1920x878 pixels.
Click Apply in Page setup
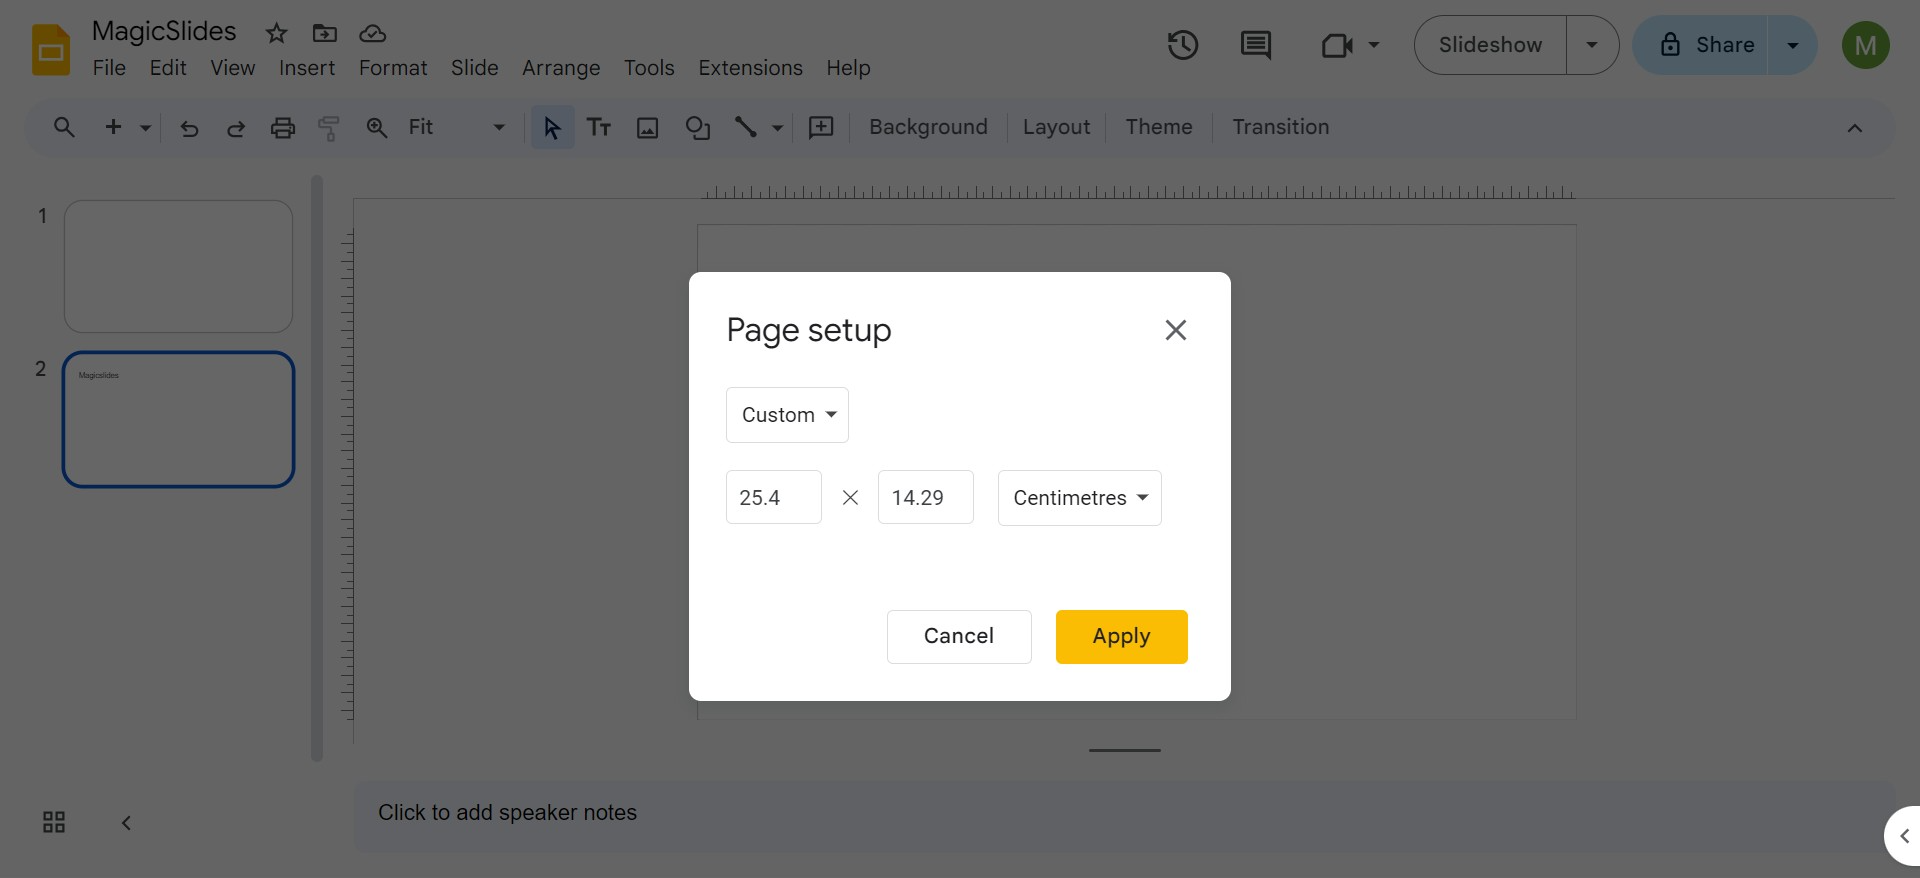coord(1121,637)
